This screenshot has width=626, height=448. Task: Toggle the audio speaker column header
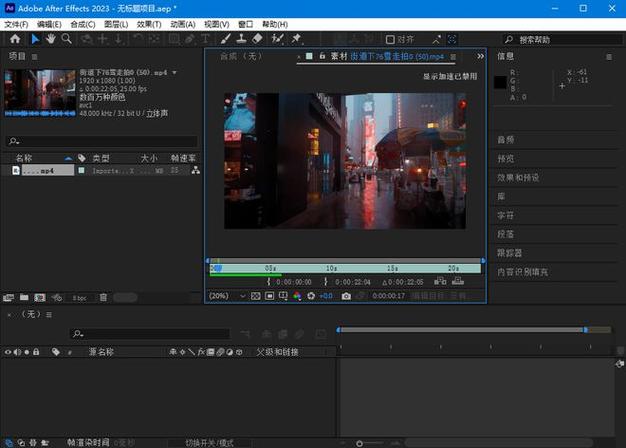click(17, 352)
